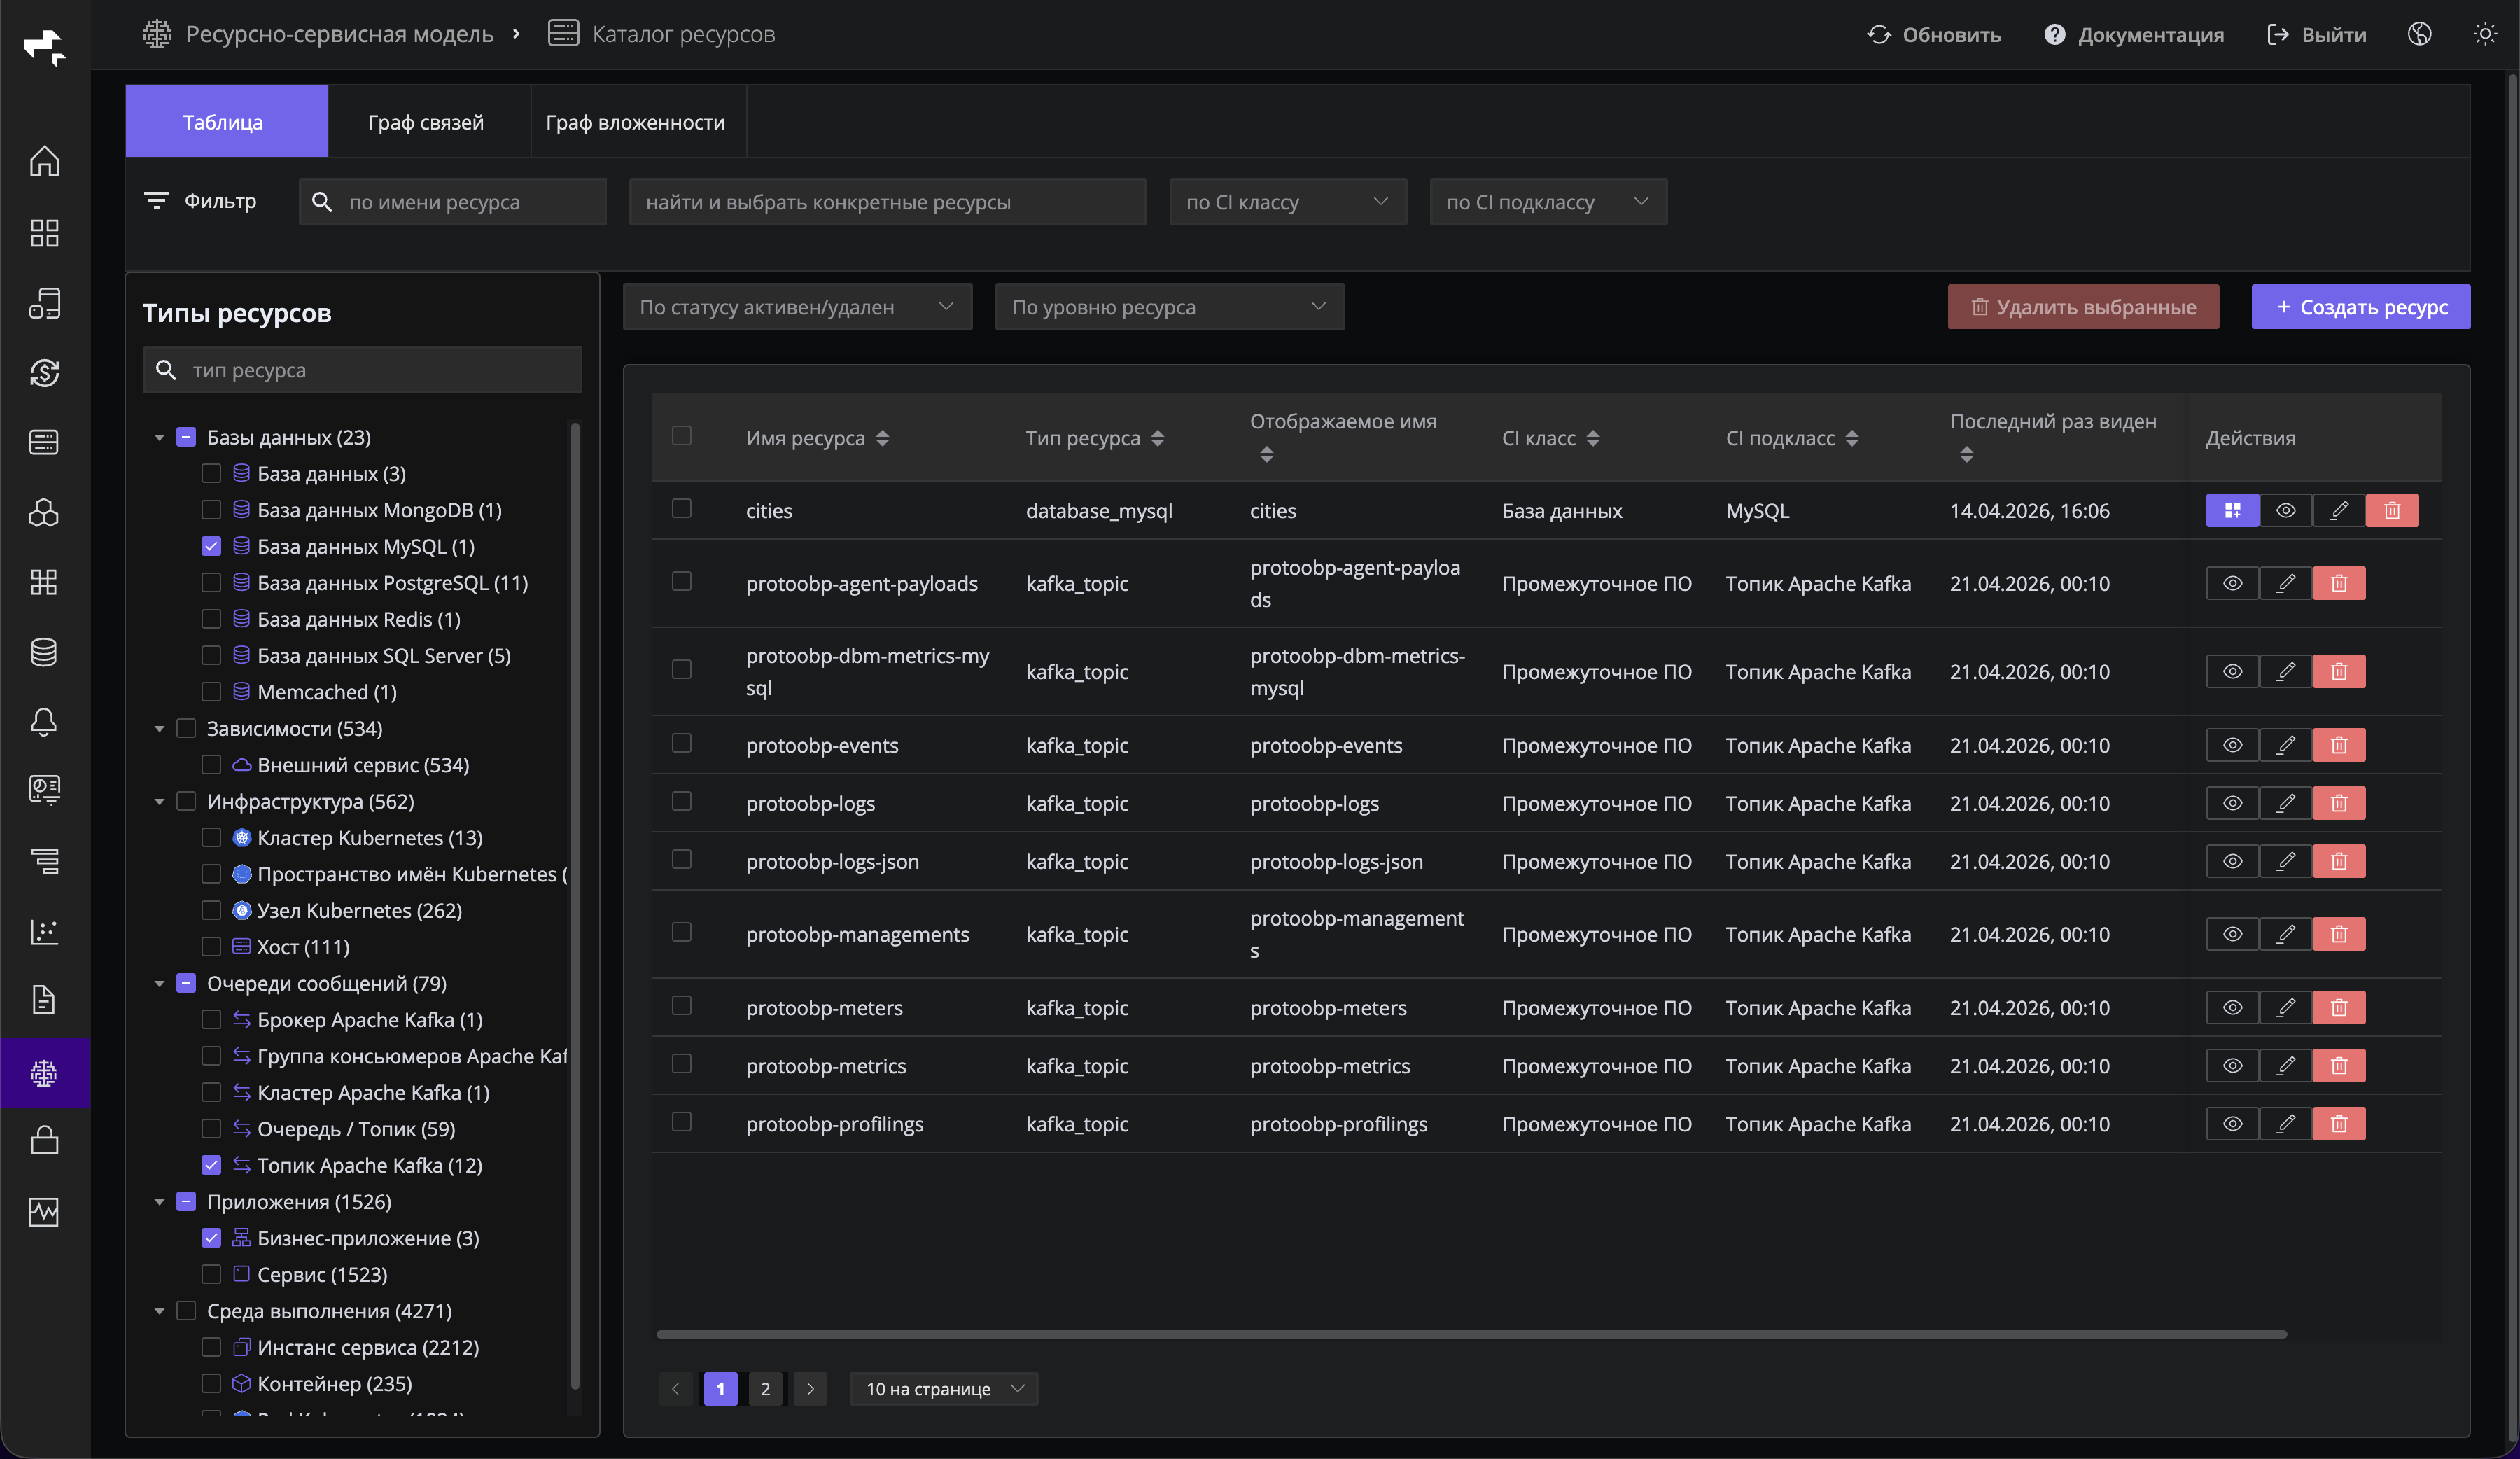Toggle the theme with the sun icon

[x=2486, y=33]
